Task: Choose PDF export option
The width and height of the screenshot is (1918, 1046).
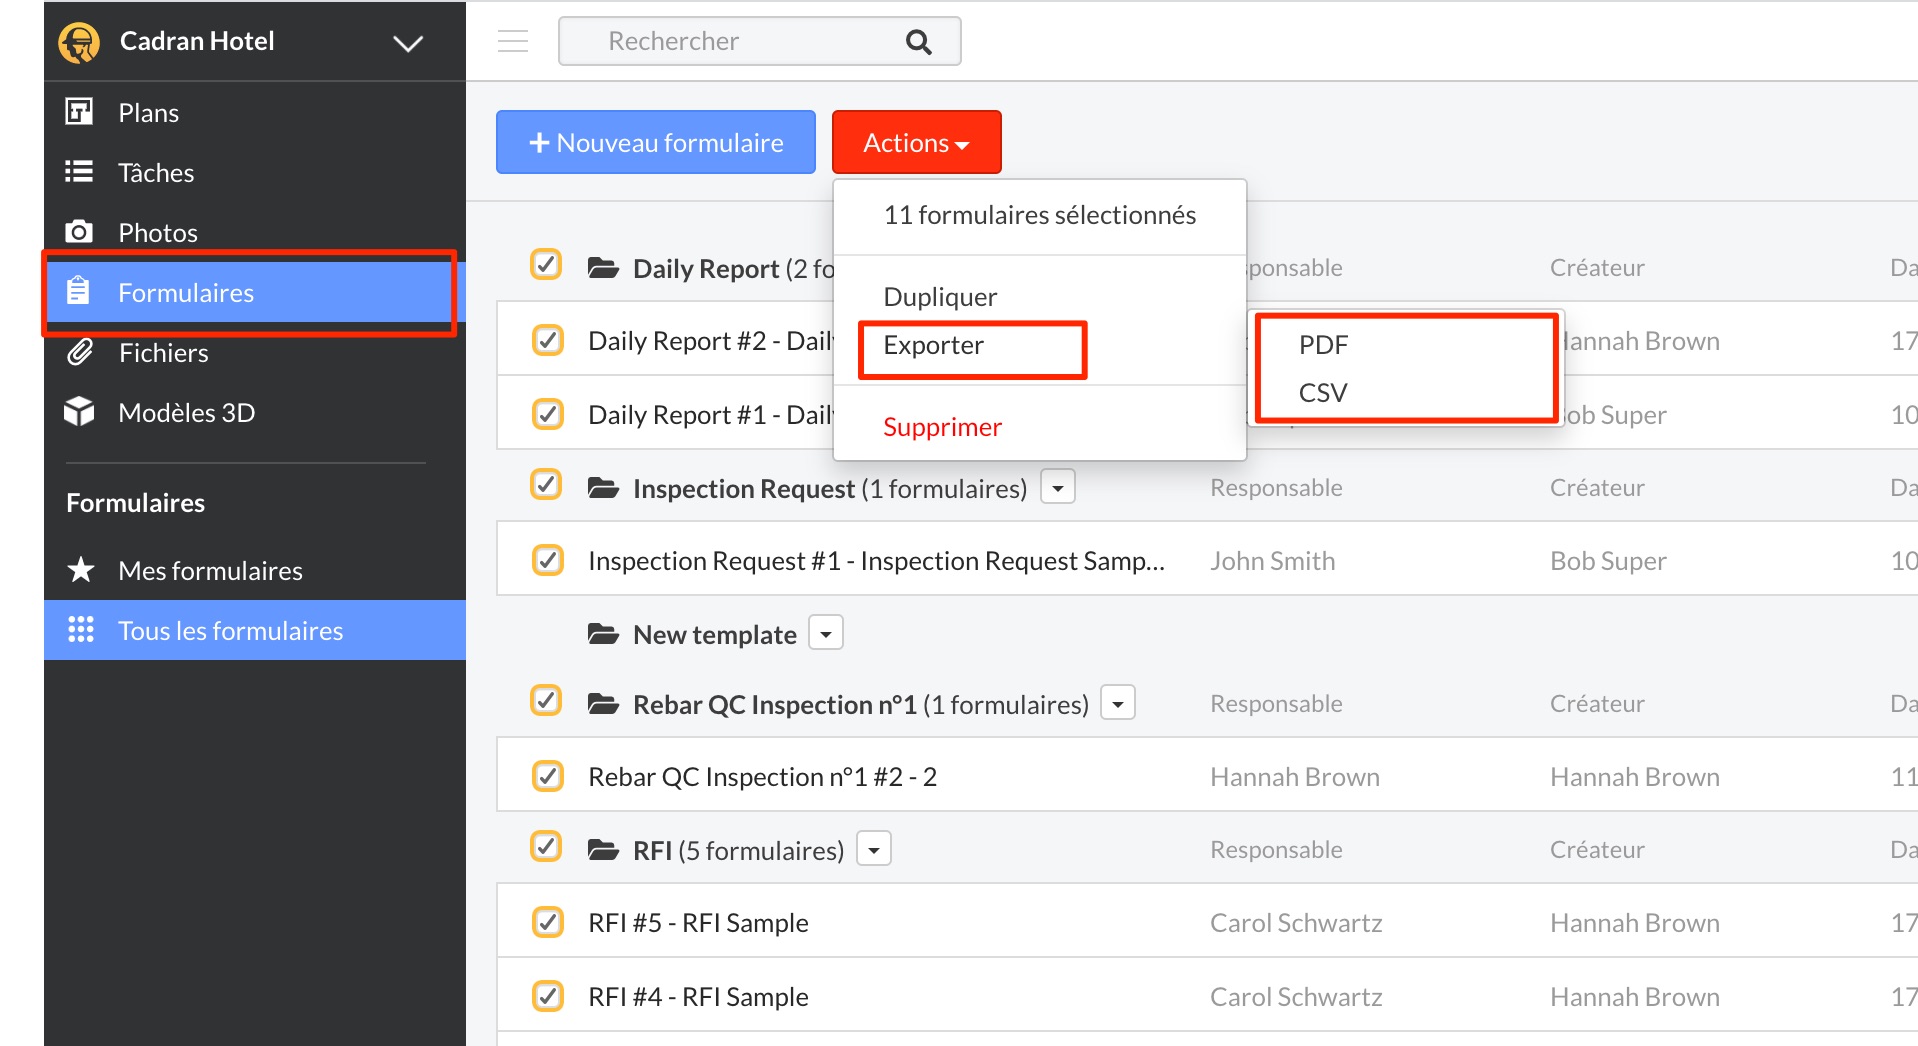Action: pyautogui.click(x=1323, y=345)
